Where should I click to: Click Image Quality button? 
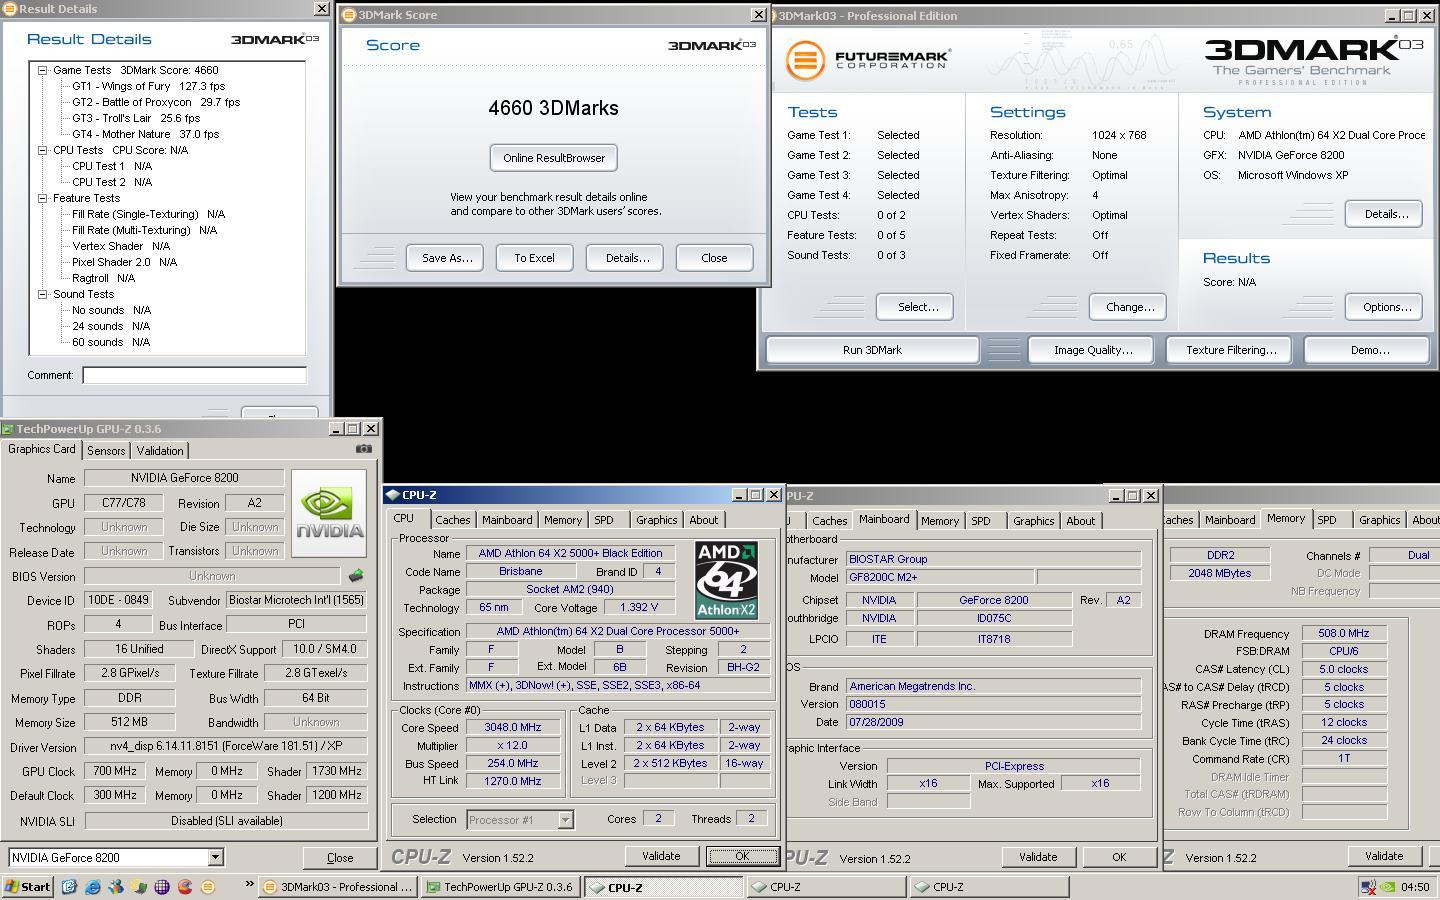click(x=1093, y=350)
